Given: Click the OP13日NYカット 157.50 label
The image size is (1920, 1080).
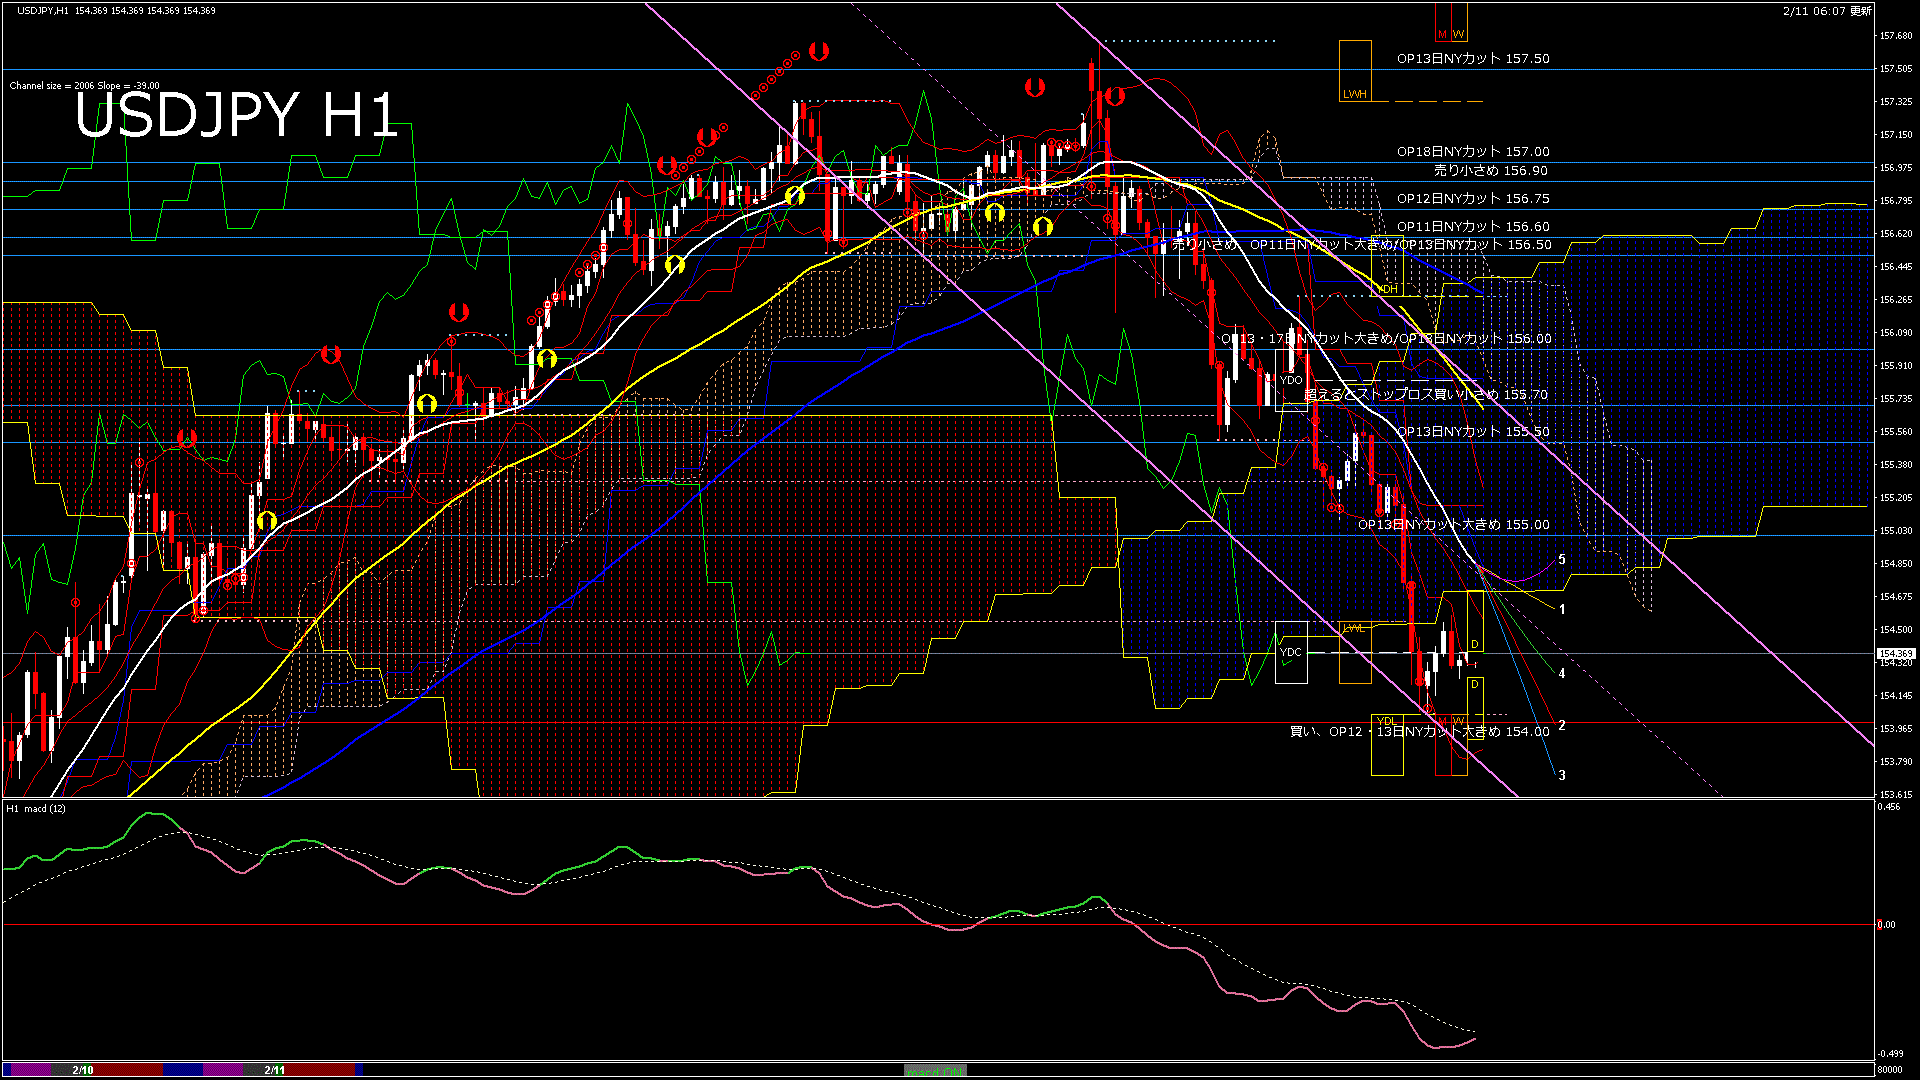Looking at the screenshot, I should 1473,59.
